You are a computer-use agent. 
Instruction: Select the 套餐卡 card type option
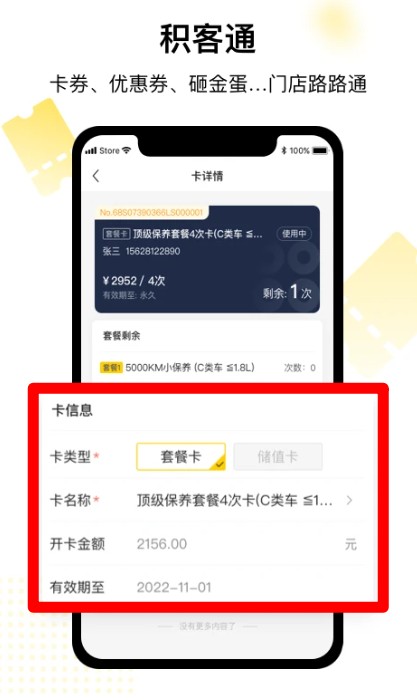[x=181, y=456]
